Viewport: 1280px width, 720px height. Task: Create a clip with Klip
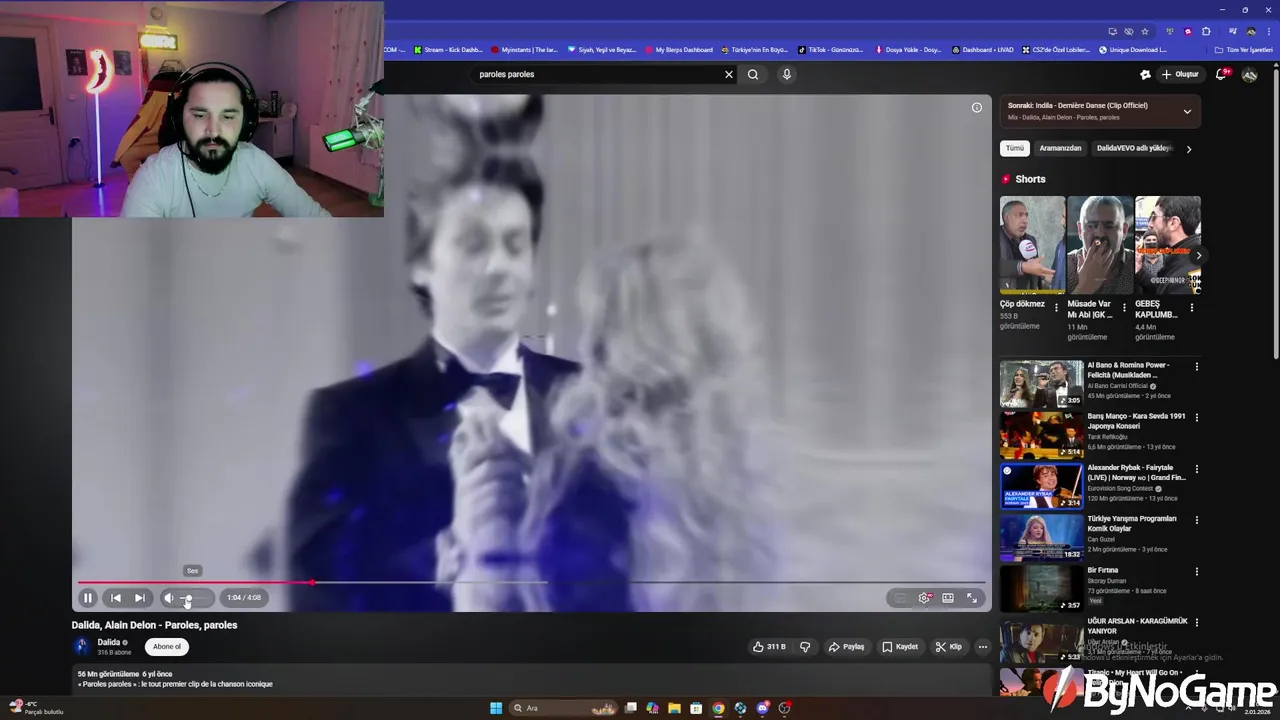pos(948,647)
